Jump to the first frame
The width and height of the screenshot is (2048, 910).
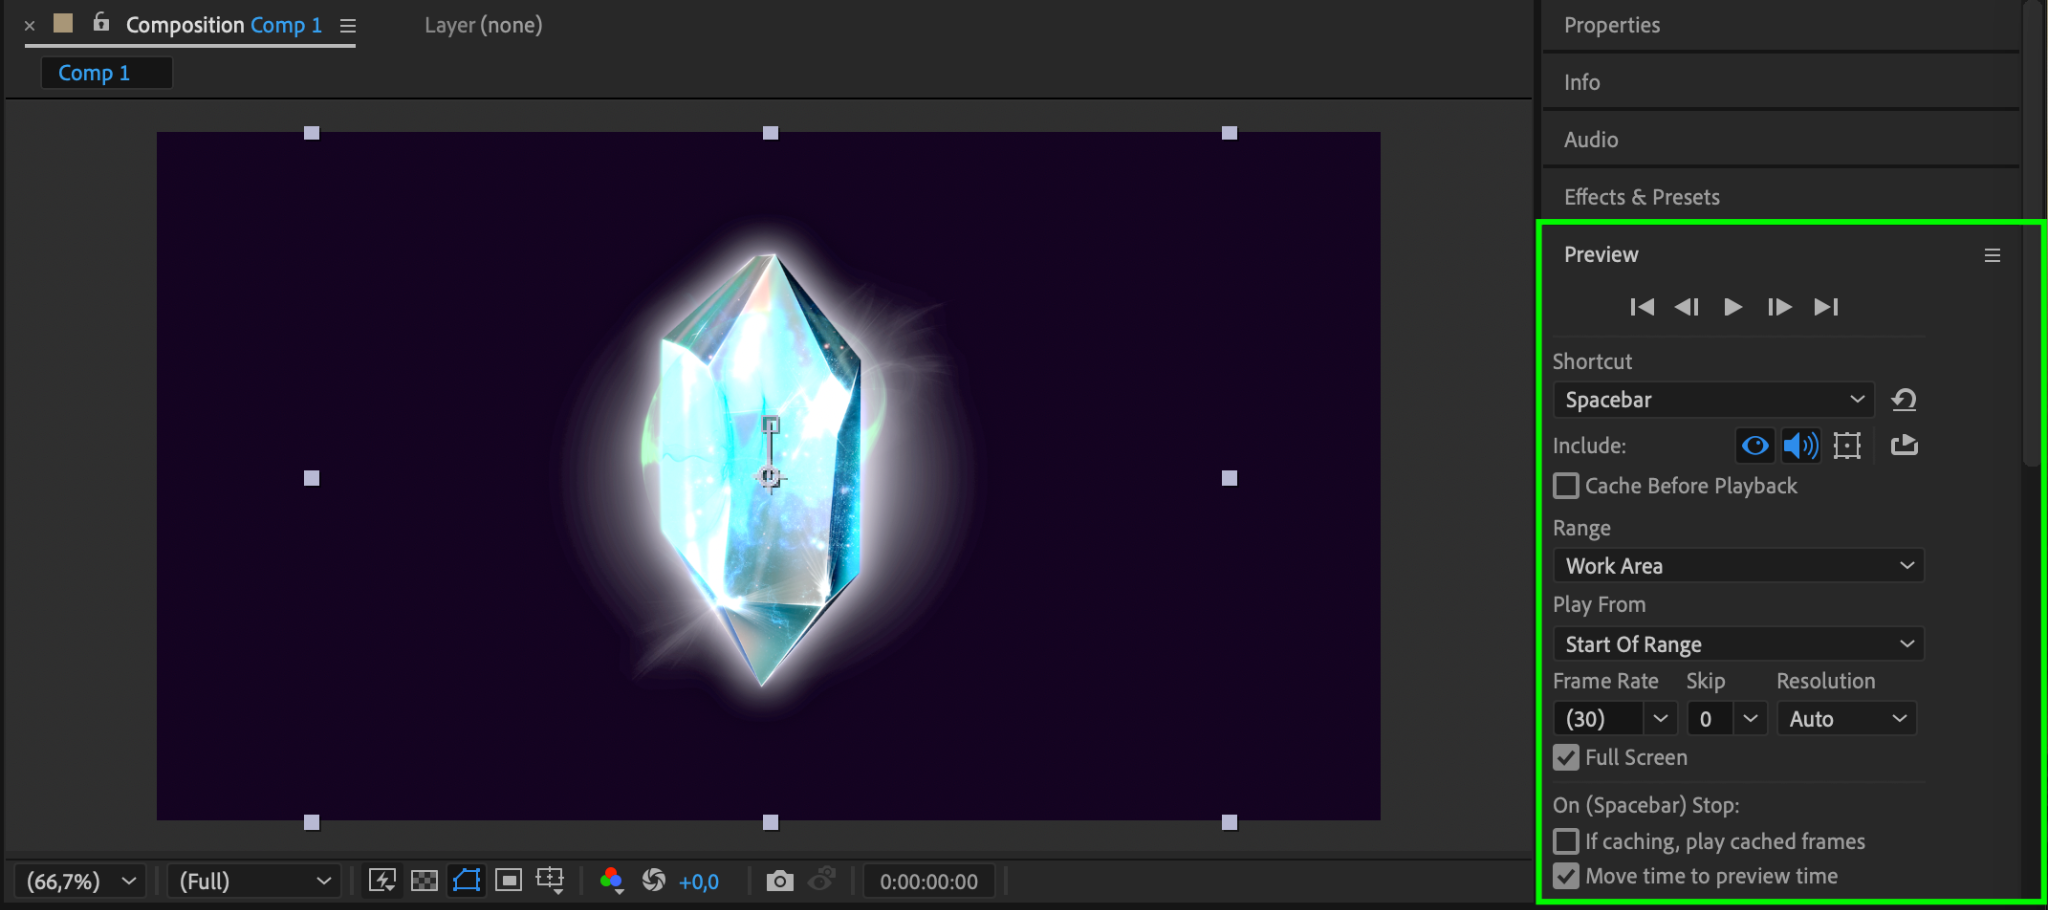[1641, 307]
